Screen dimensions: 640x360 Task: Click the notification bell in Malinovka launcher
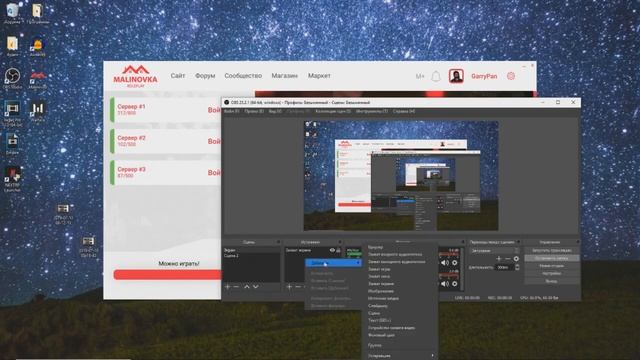click(x=436, y=76)
